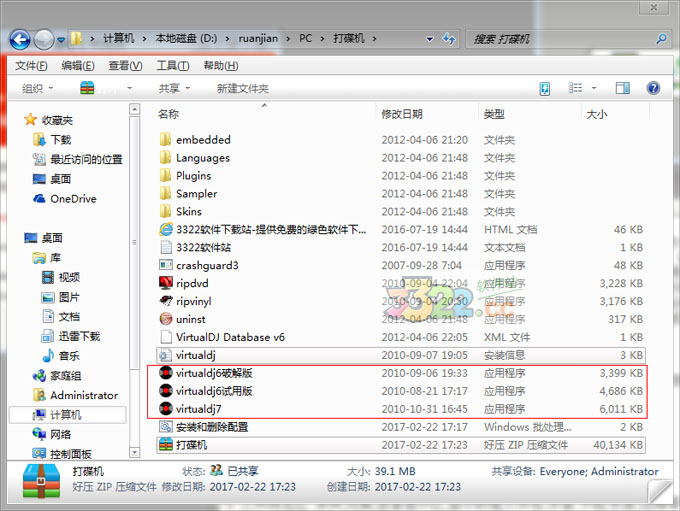The width and height of the screenshot is (680, 511).
Task: Select 网络 in the sidebar
Action: tap(52, 434)
